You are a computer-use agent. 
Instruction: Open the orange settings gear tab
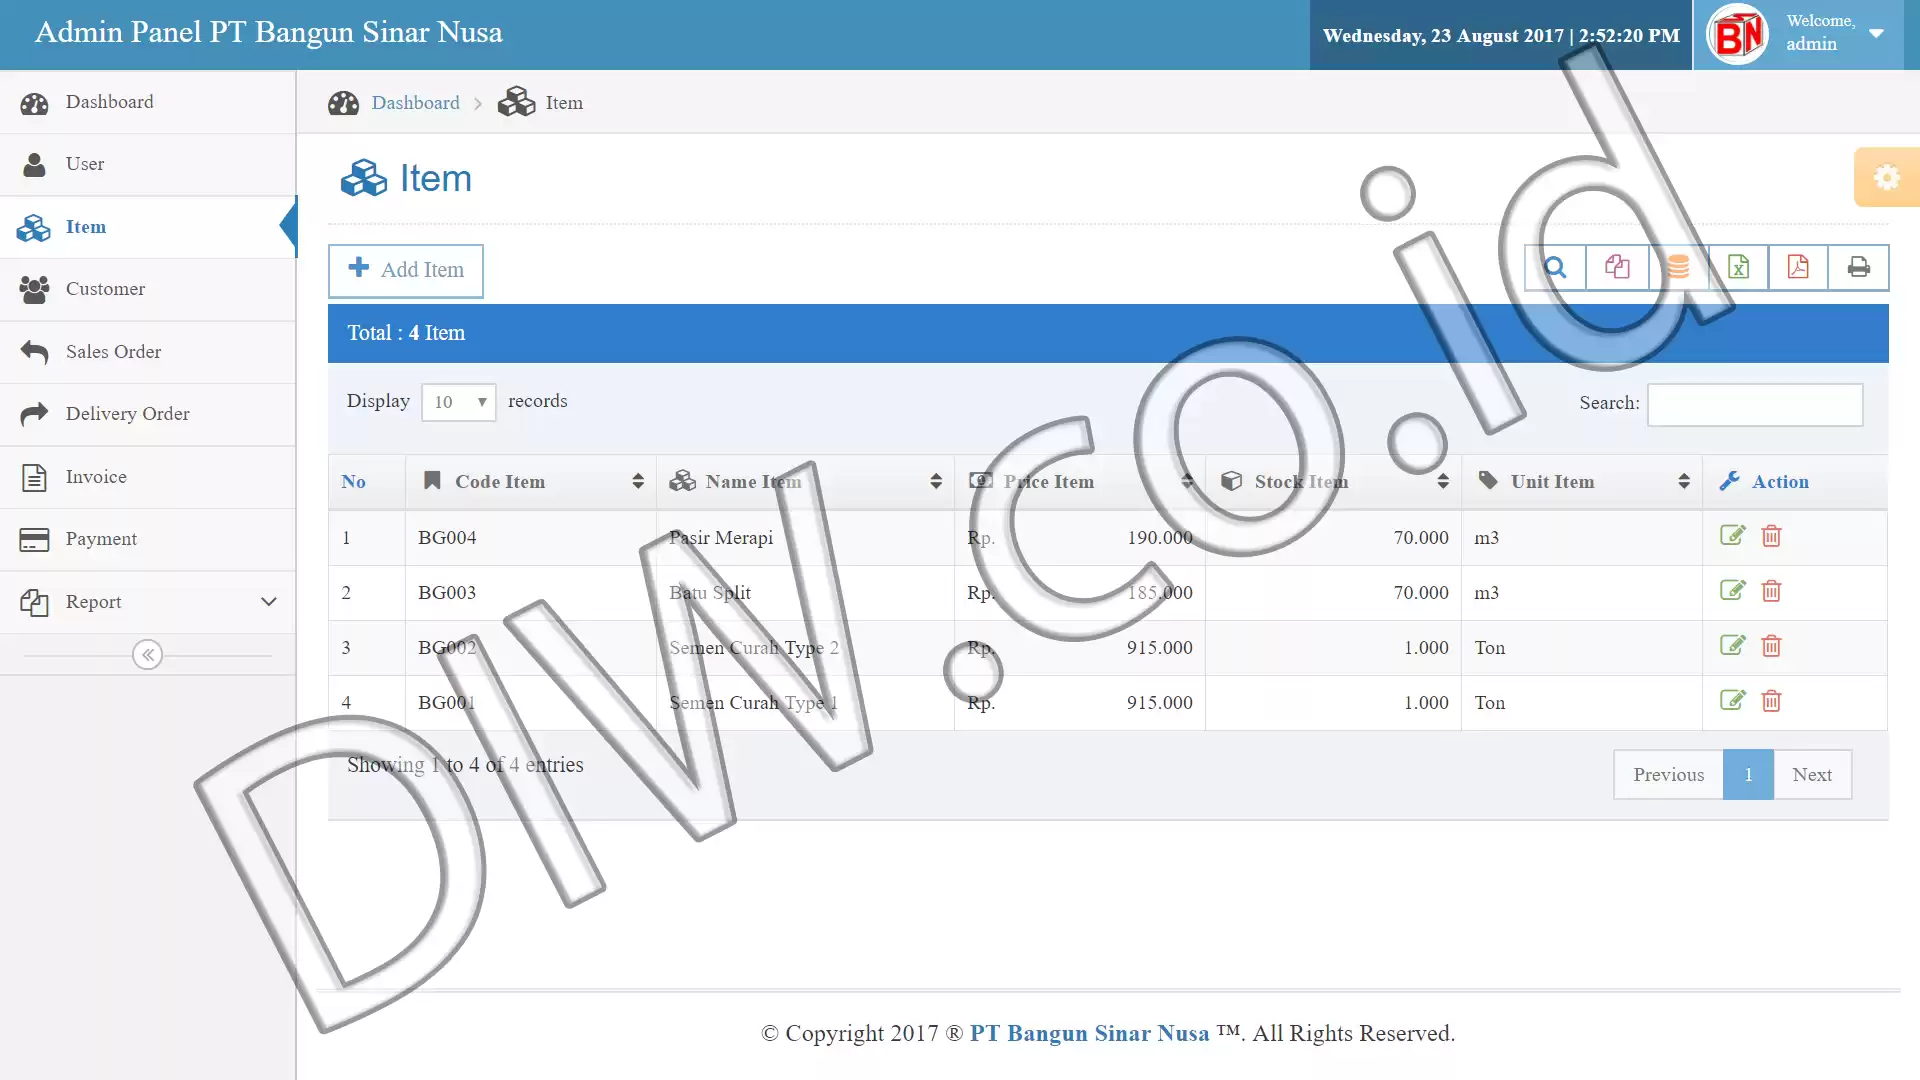point(1887,177)
